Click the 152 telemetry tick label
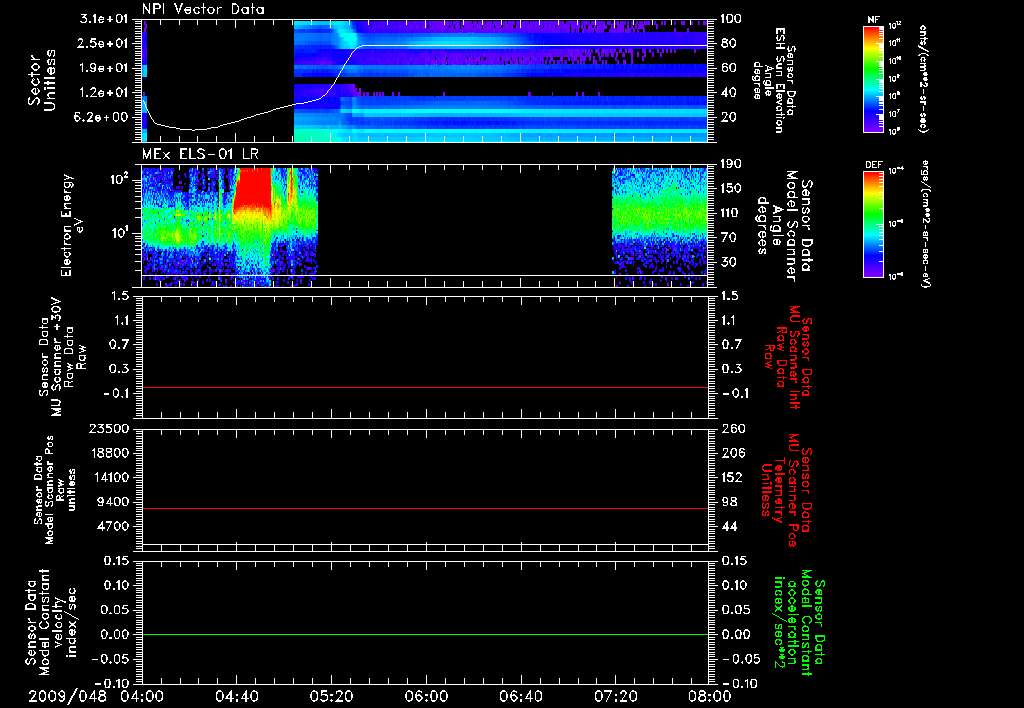This screenshot has height=708, width=1024. [733, 477]
